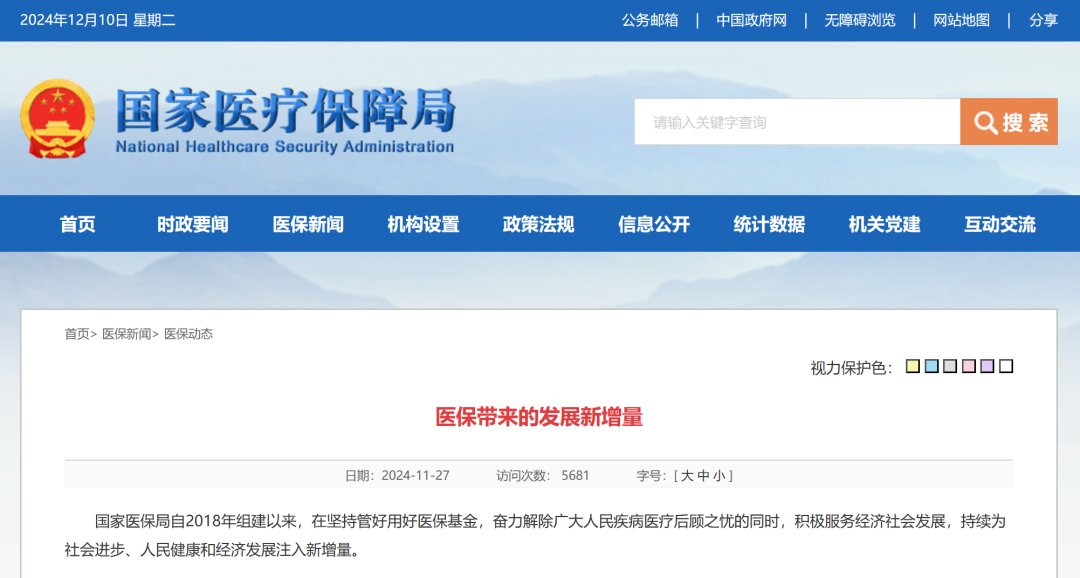Select the white eye-protection color swatch
The width and height of the screenshot is (1080, 578).
point(1006,366)
